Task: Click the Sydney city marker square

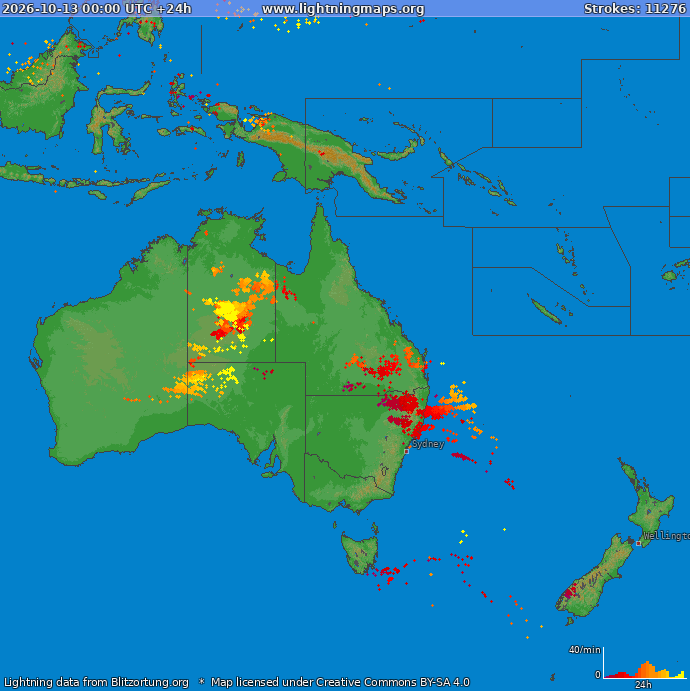Action: (x=406, y=451)
